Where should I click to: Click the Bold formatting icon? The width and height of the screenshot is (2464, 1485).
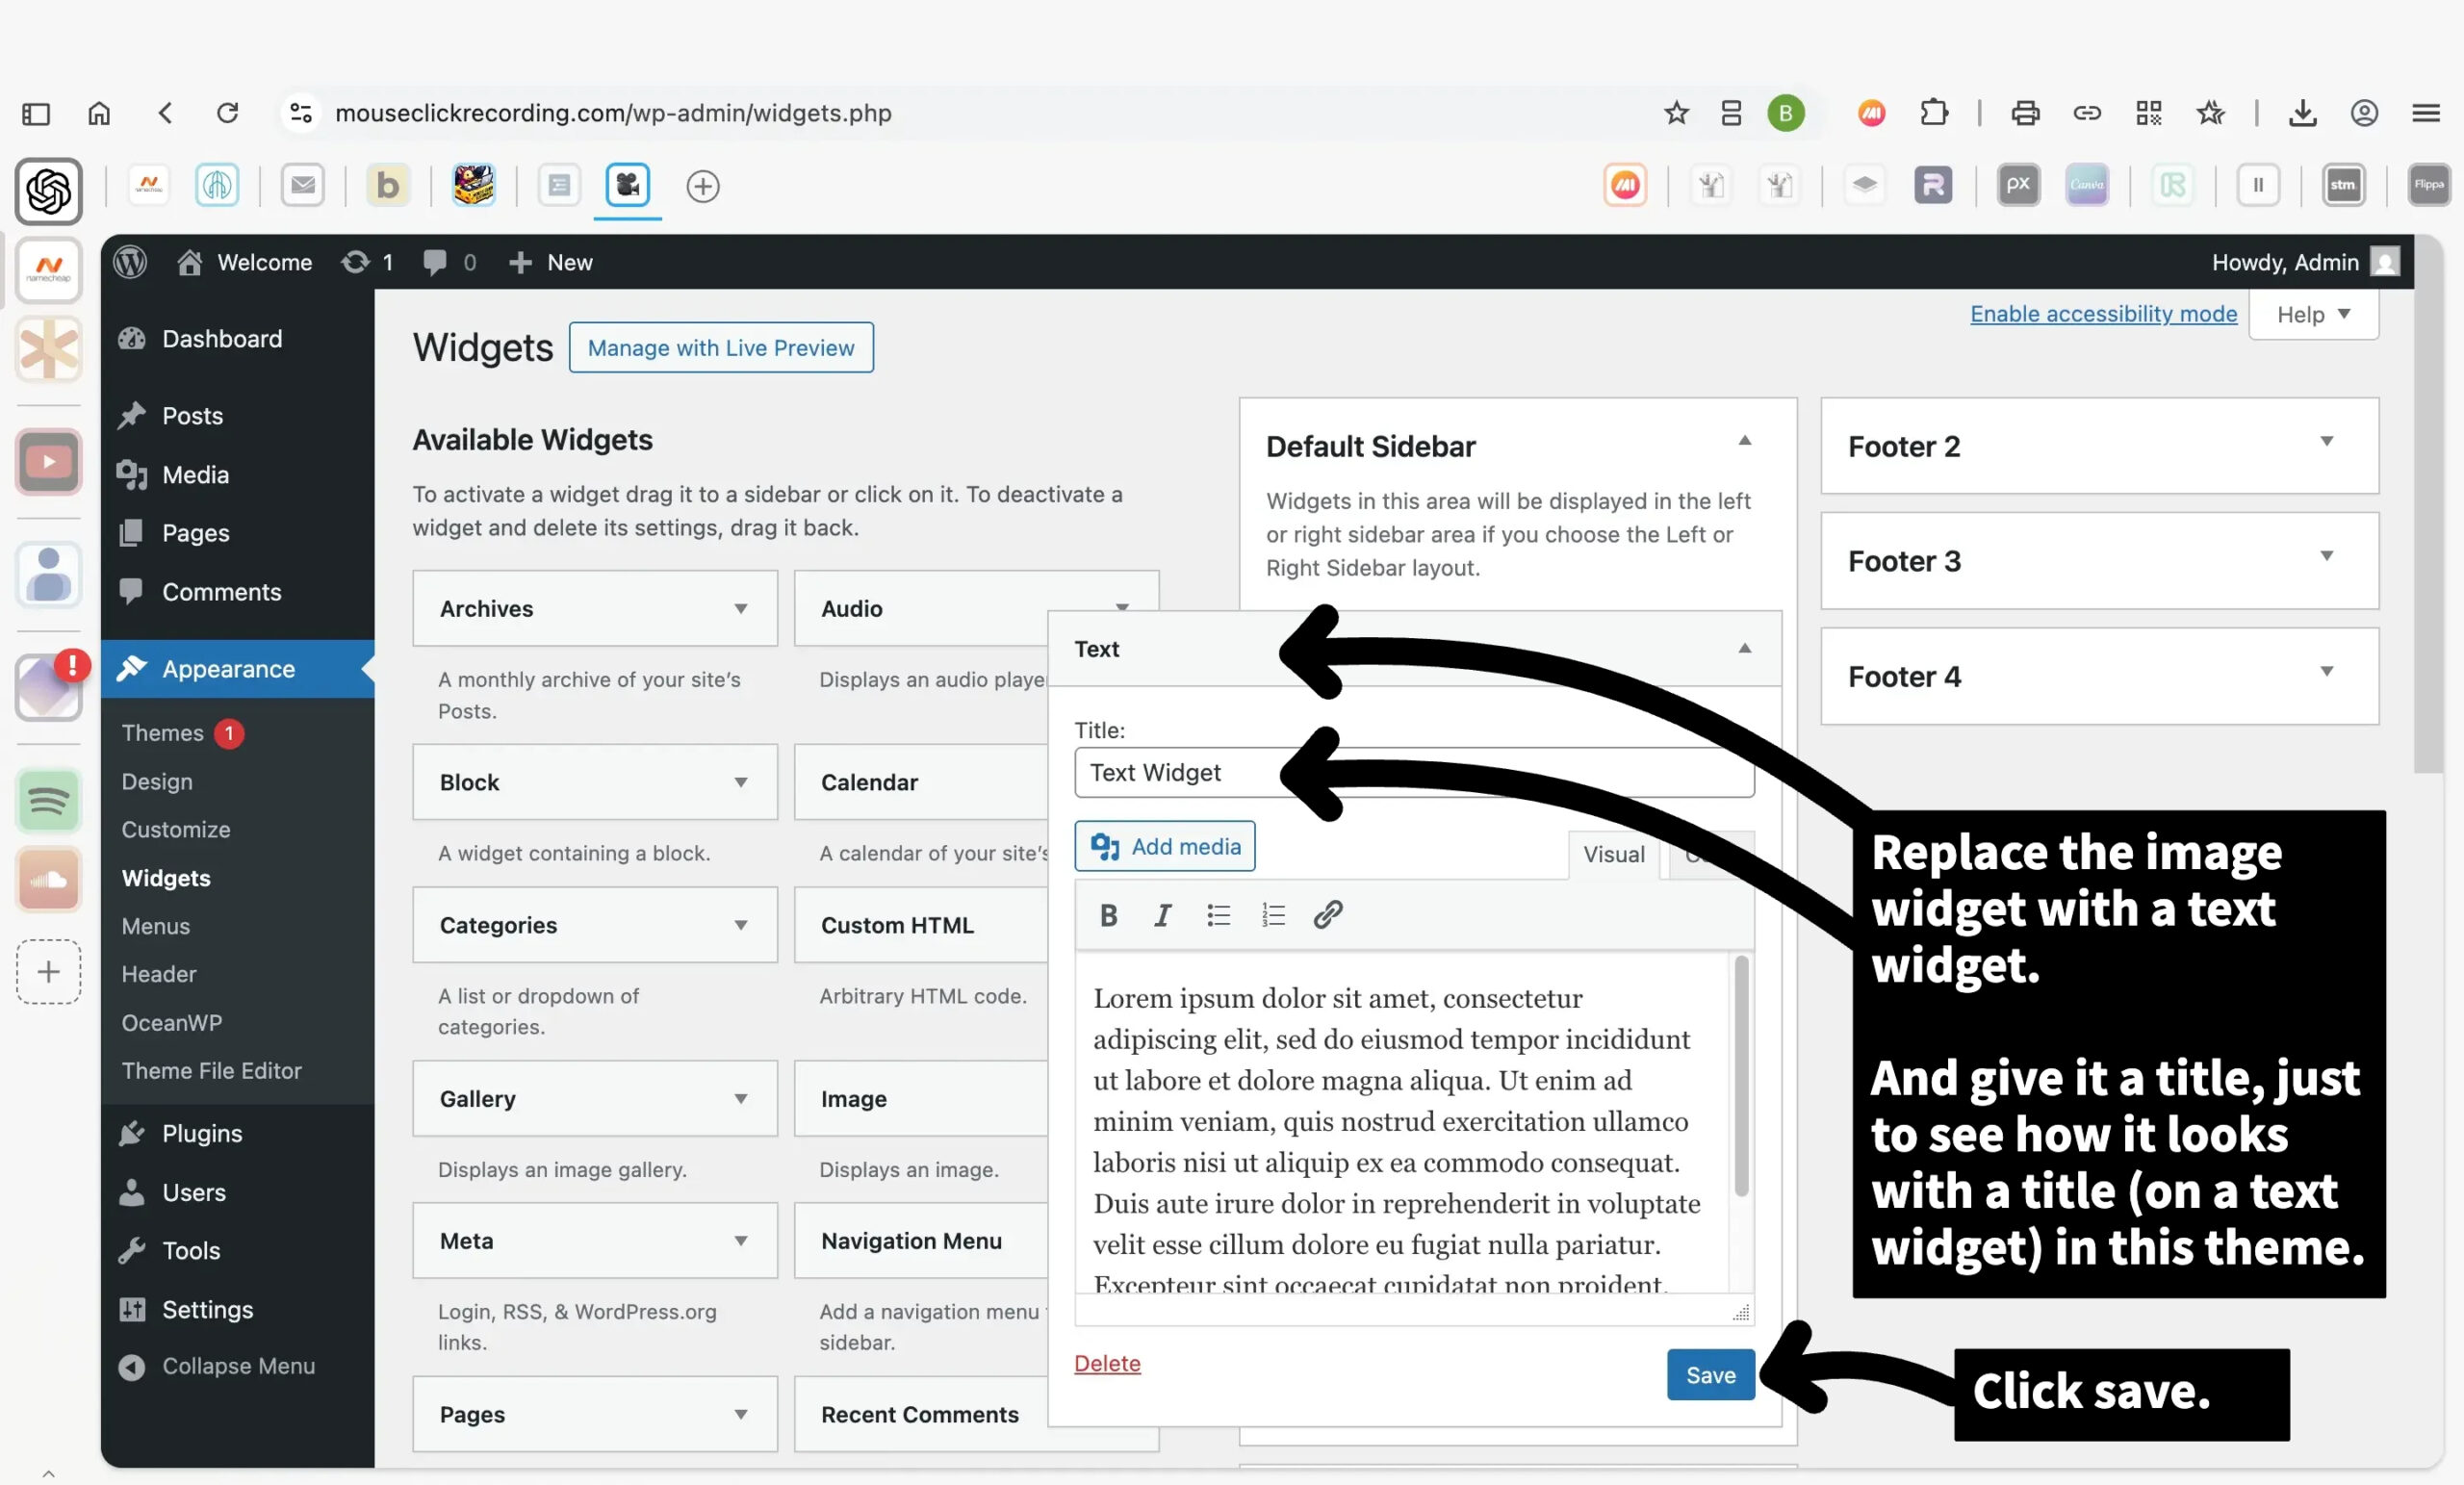point(1108,914)
